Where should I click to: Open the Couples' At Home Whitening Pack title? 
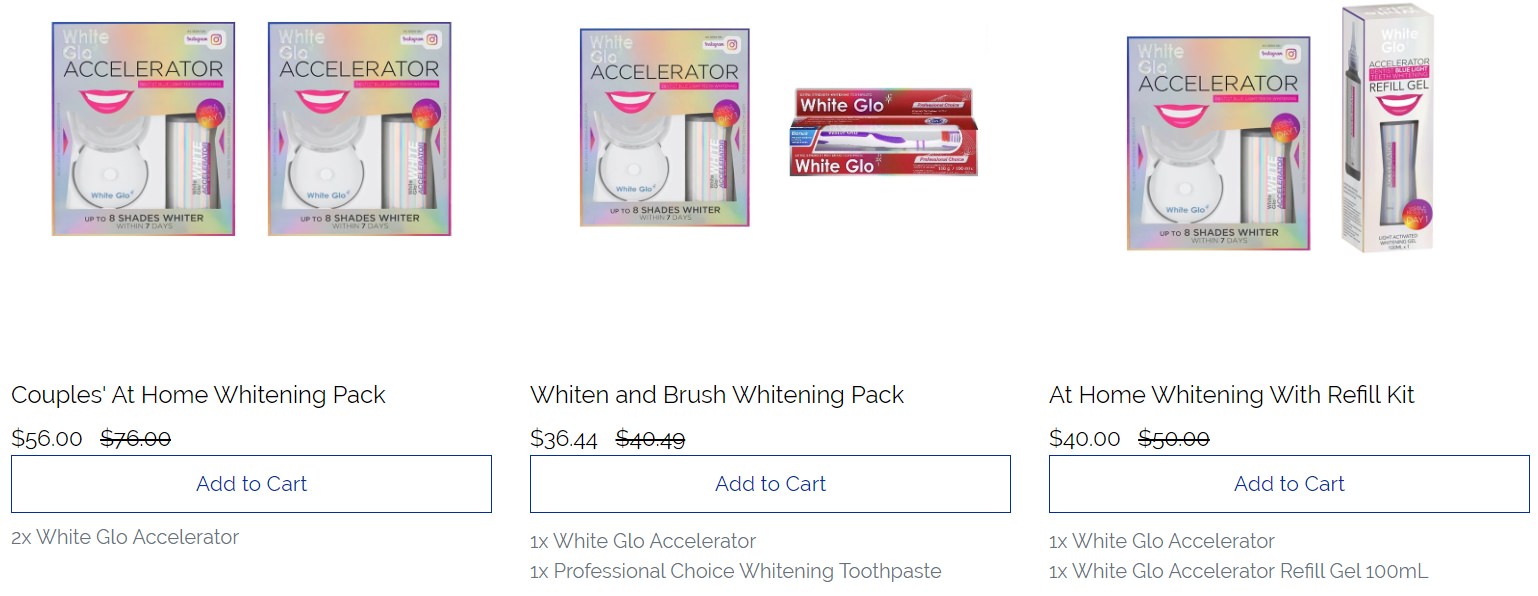coord(198,395)
